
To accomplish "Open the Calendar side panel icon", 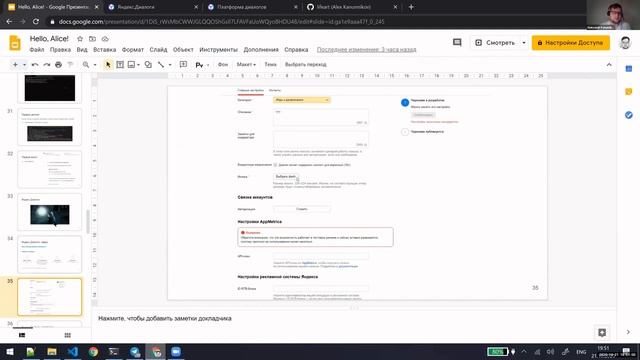I will (x=629, y=69).
